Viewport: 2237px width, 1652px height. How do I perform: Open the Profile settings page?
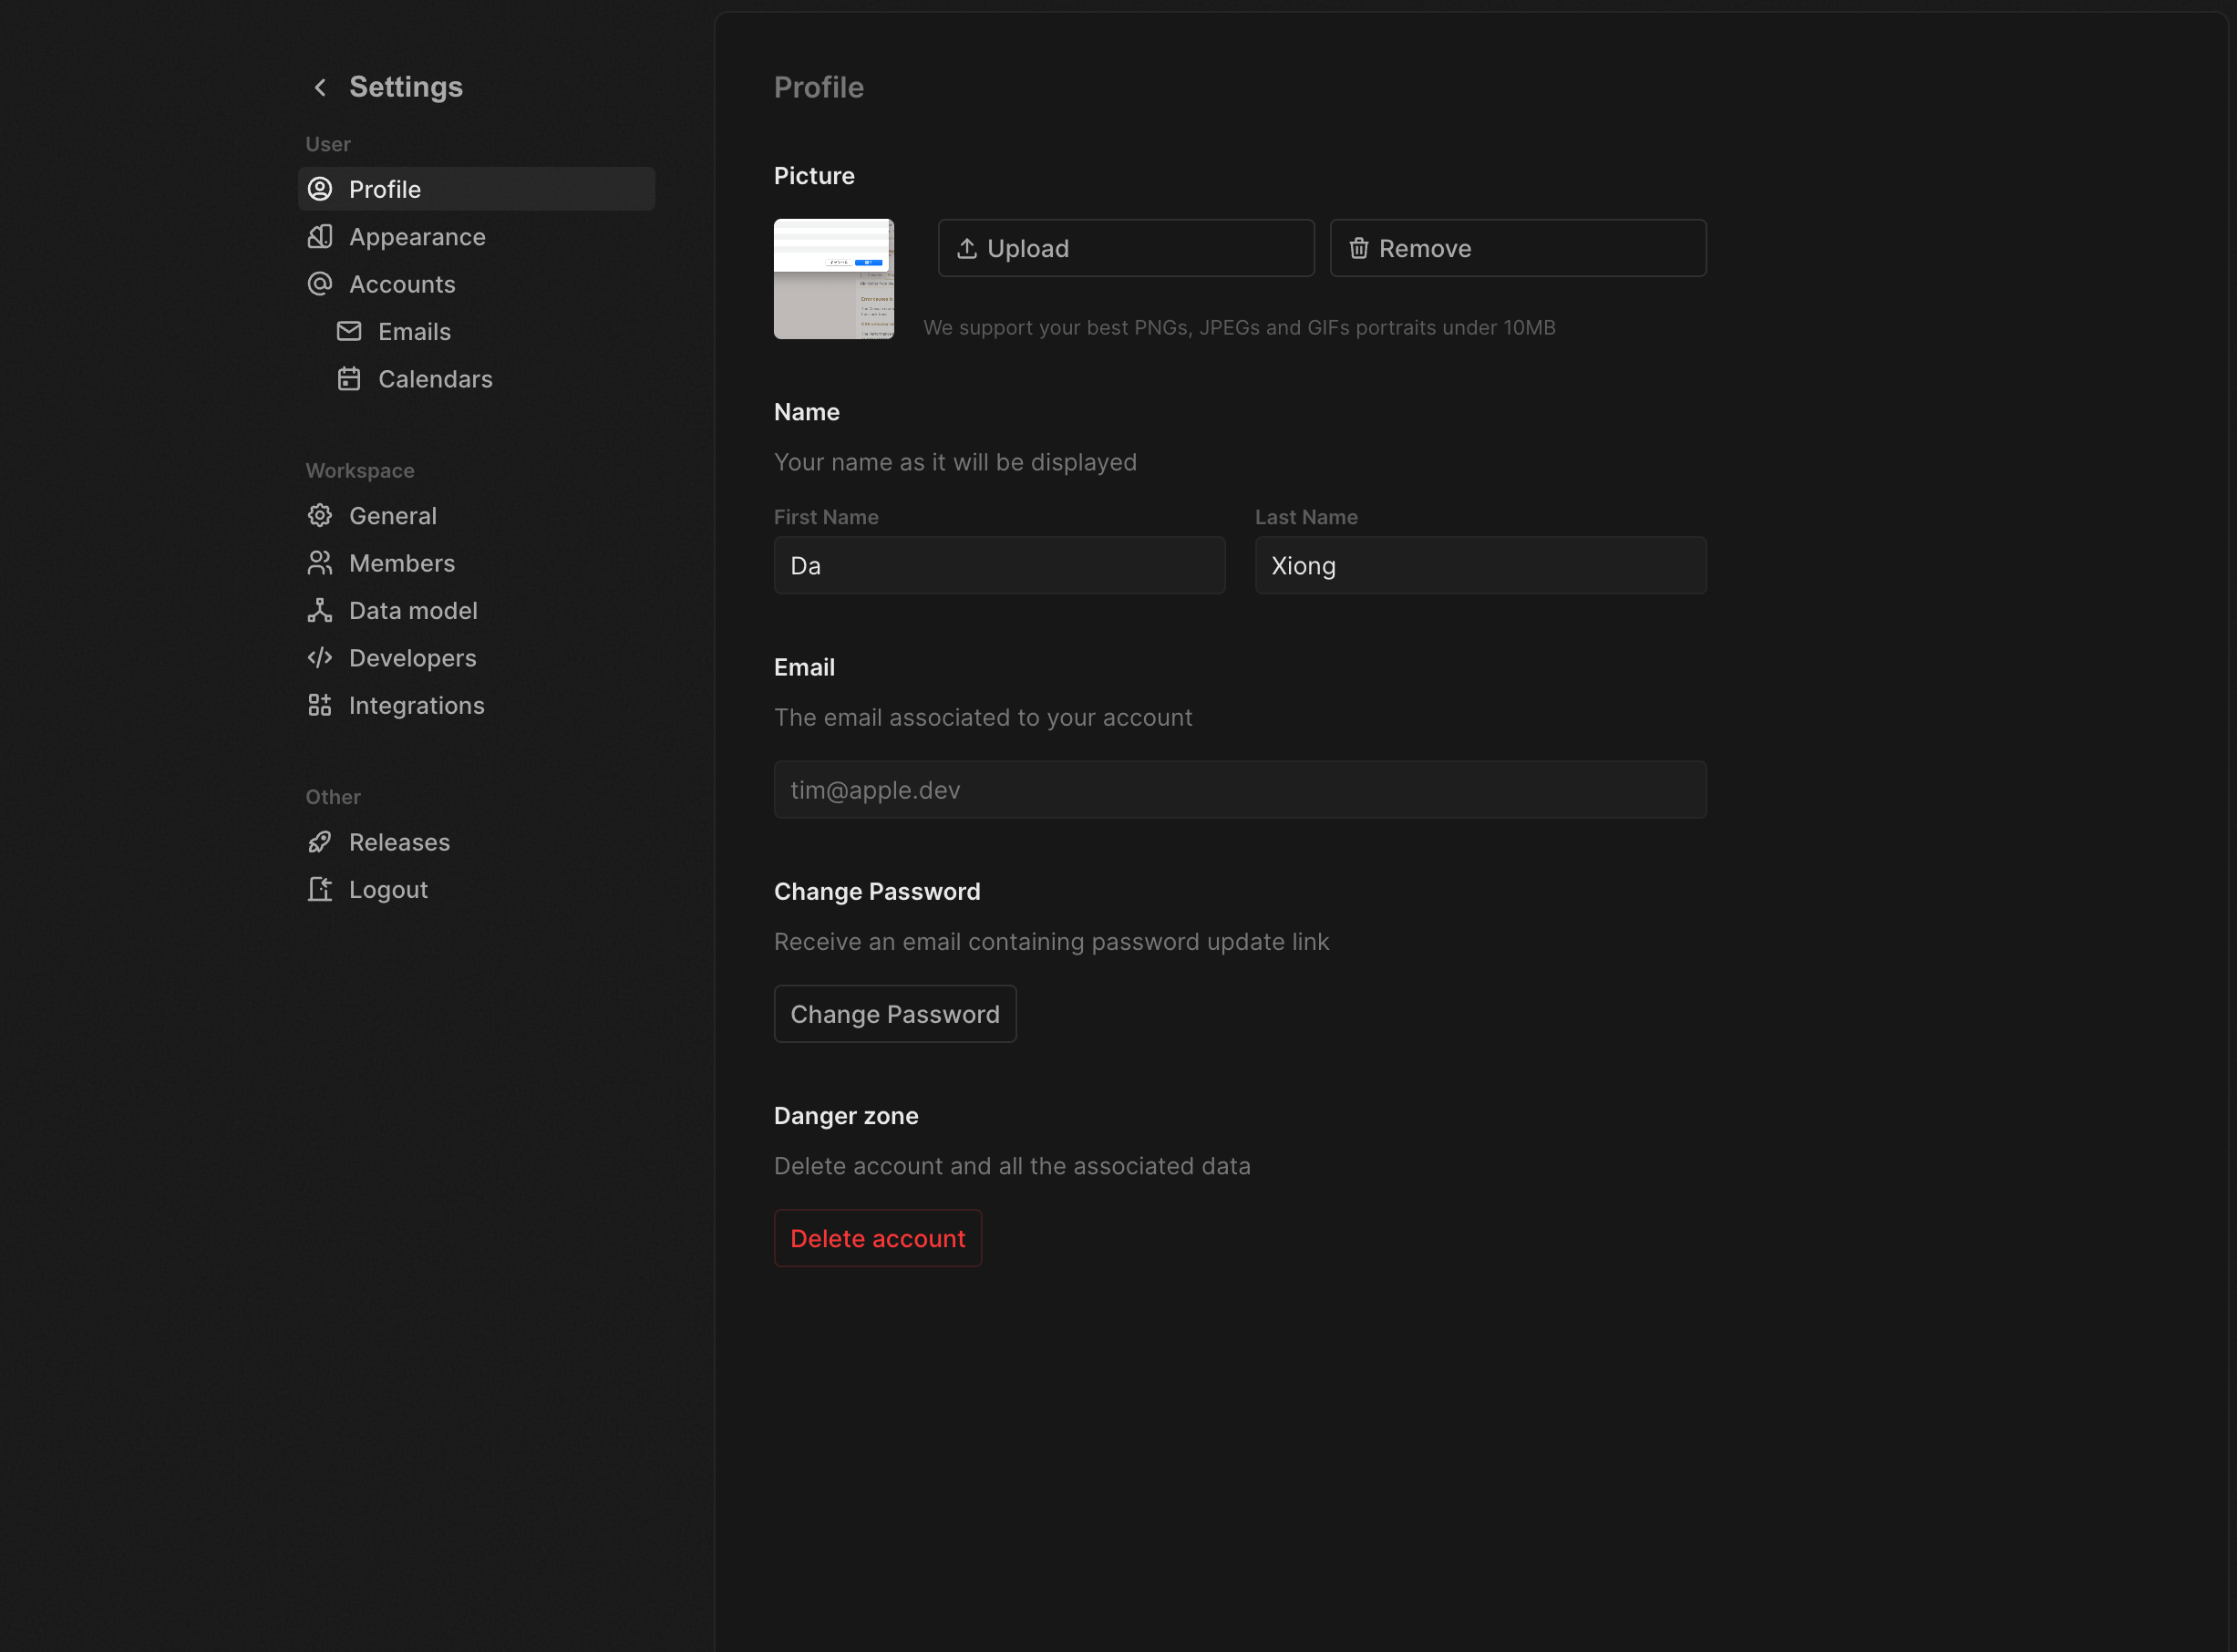coord(477,189)
